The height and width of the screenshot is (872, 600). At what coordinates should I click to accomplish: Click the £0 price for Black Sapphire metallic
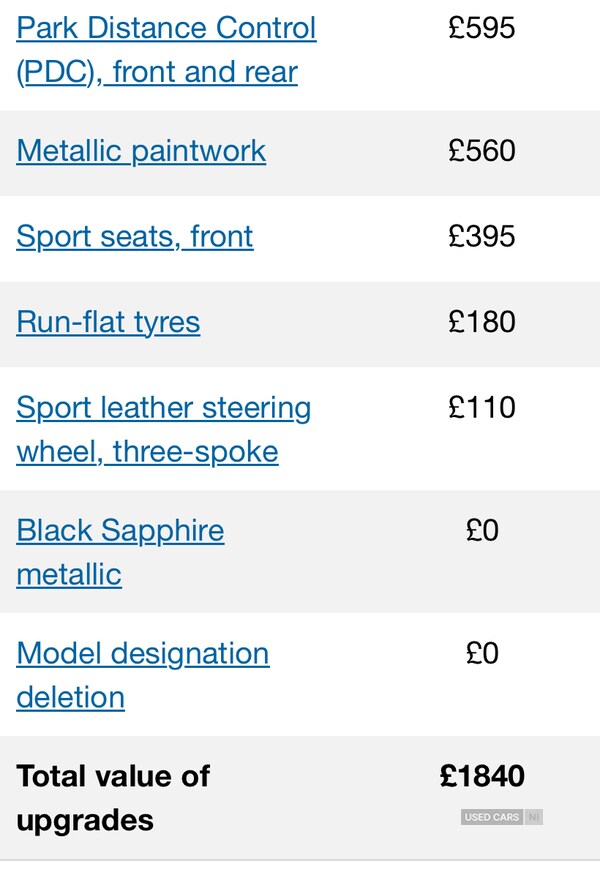click(x=482, y=531)
